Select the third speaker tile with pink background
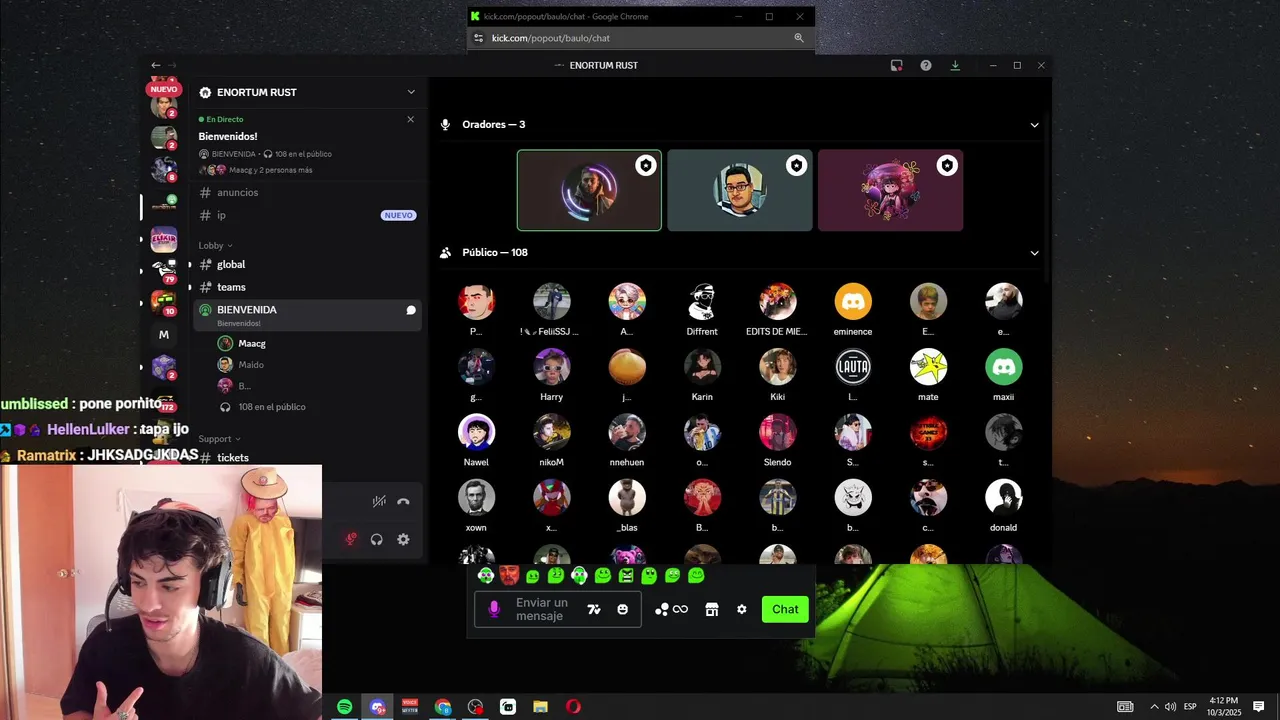The height and width of the screenshot is (720, 1280). tap(890, 190)
